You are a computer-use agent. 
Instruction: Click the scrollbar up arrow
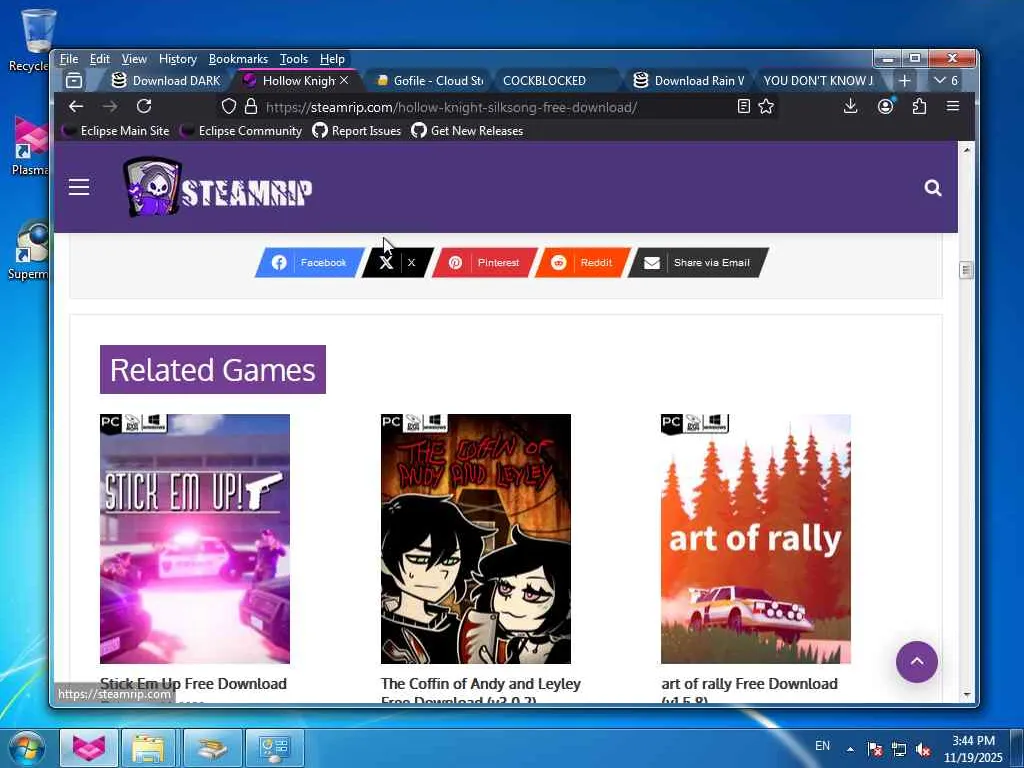coord(967,150)
